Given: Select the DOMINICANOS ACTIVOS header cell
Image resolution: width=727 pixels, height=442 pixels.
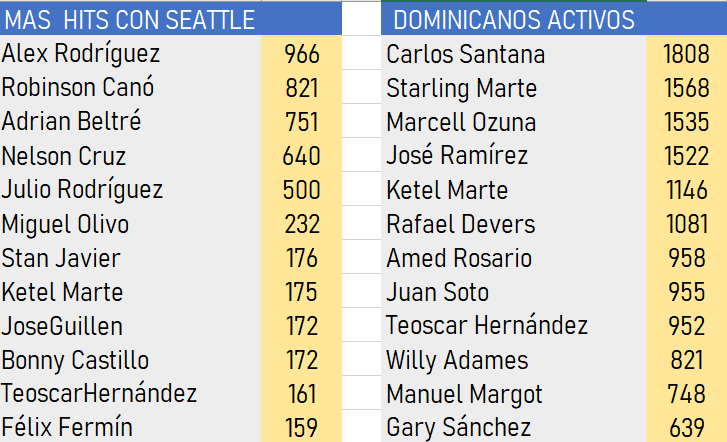Looking at the screenshot, I should [x=514, y=20].
